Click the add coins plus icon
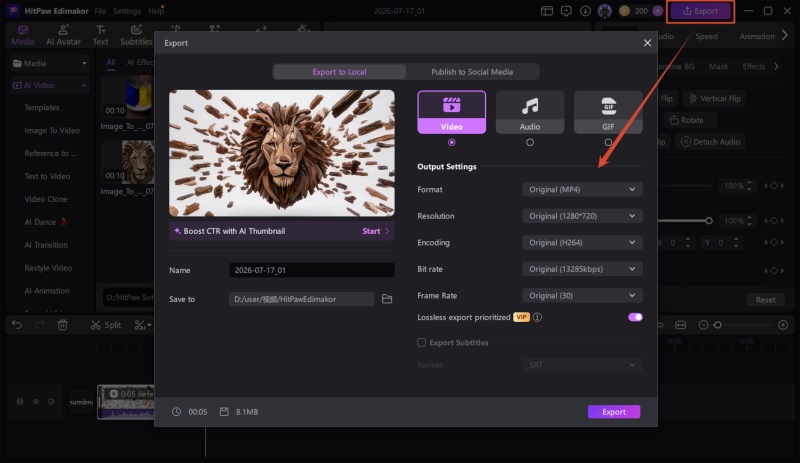The image size is (800, 463). pos(658,11)
